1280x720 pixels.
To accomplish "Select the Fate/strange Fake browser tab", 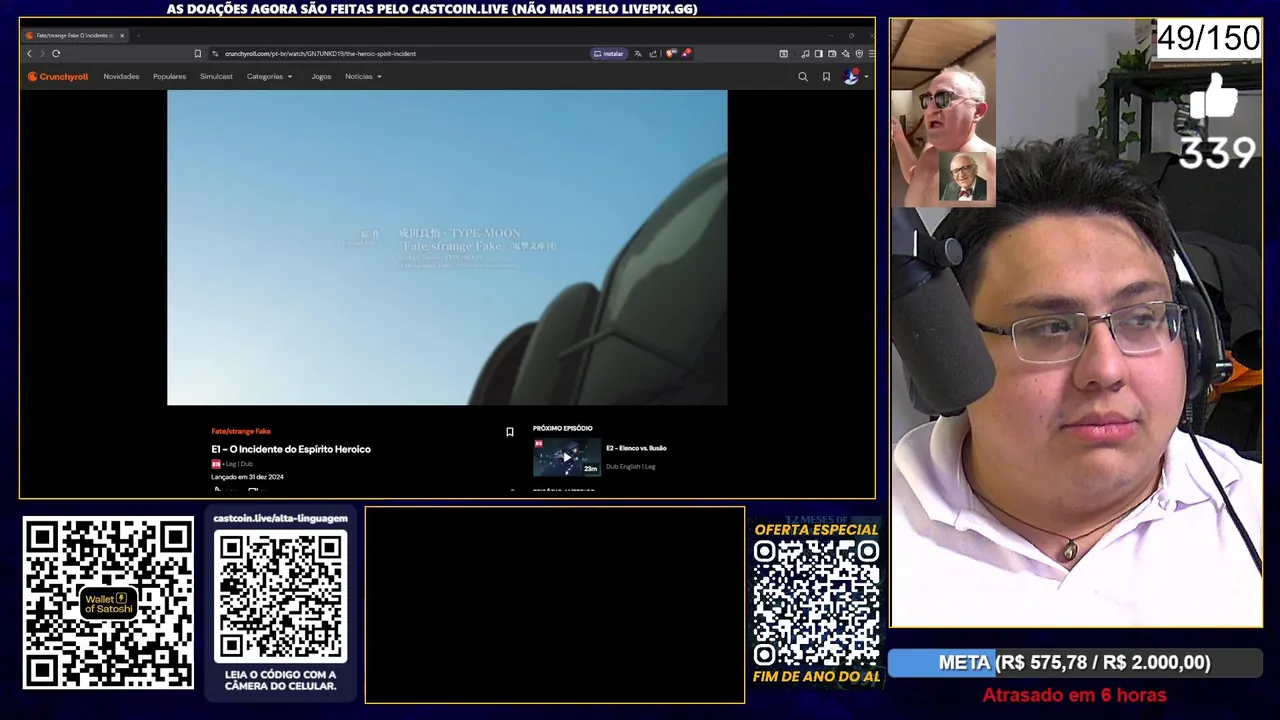I will point(75,35).
